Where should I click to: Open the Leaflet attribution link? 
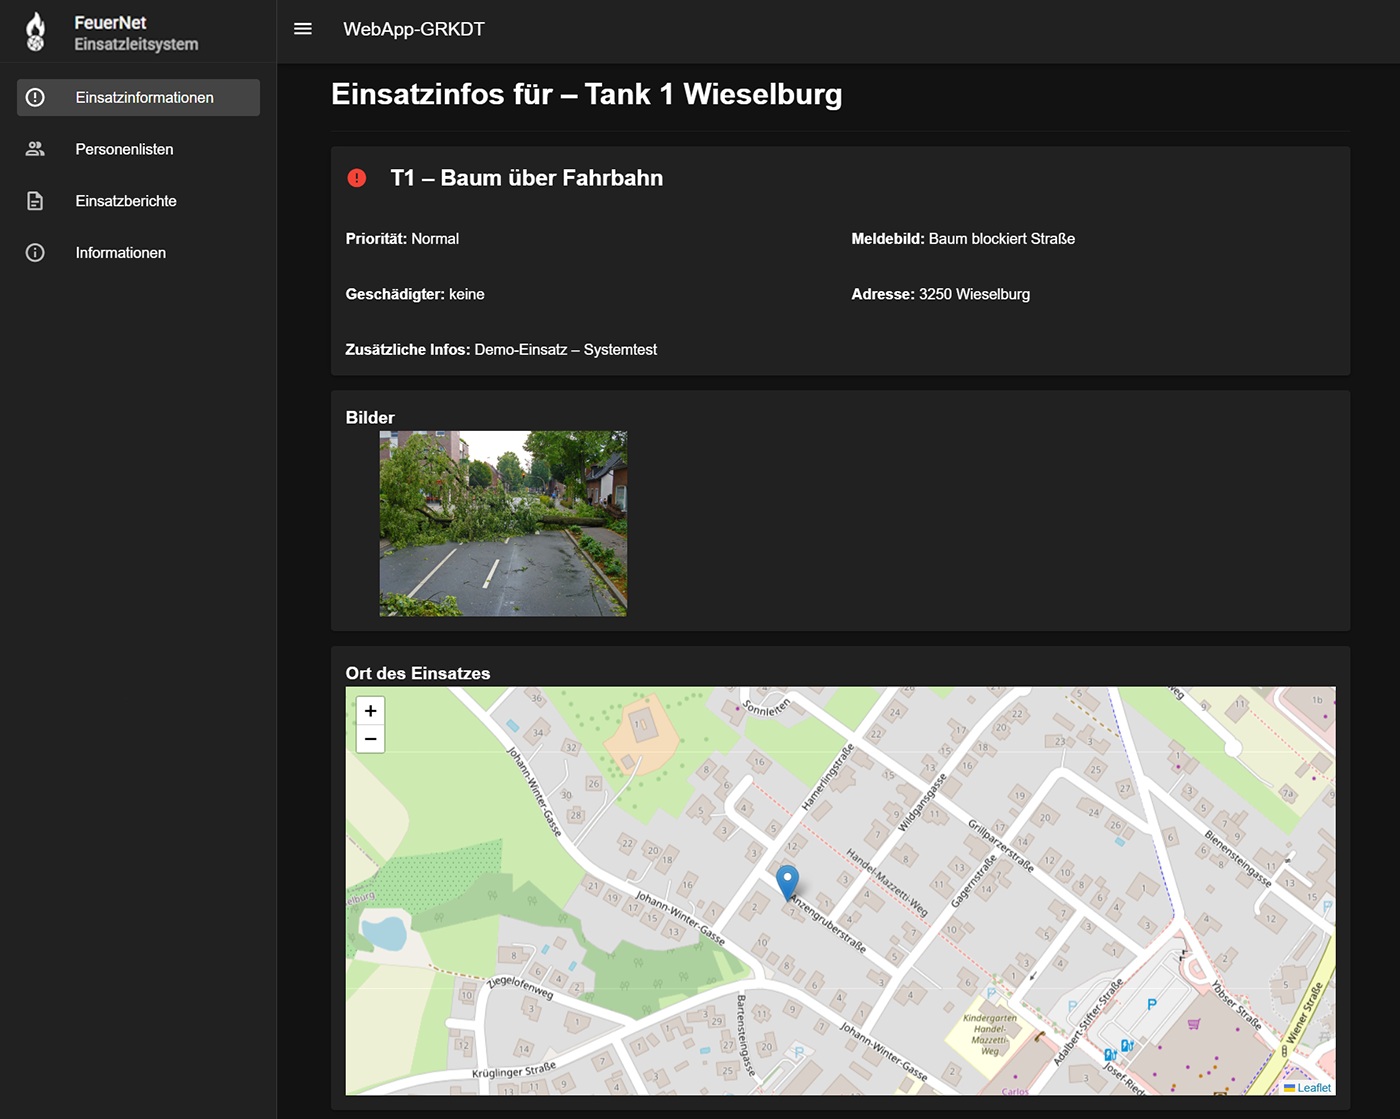[1313, 1087]
